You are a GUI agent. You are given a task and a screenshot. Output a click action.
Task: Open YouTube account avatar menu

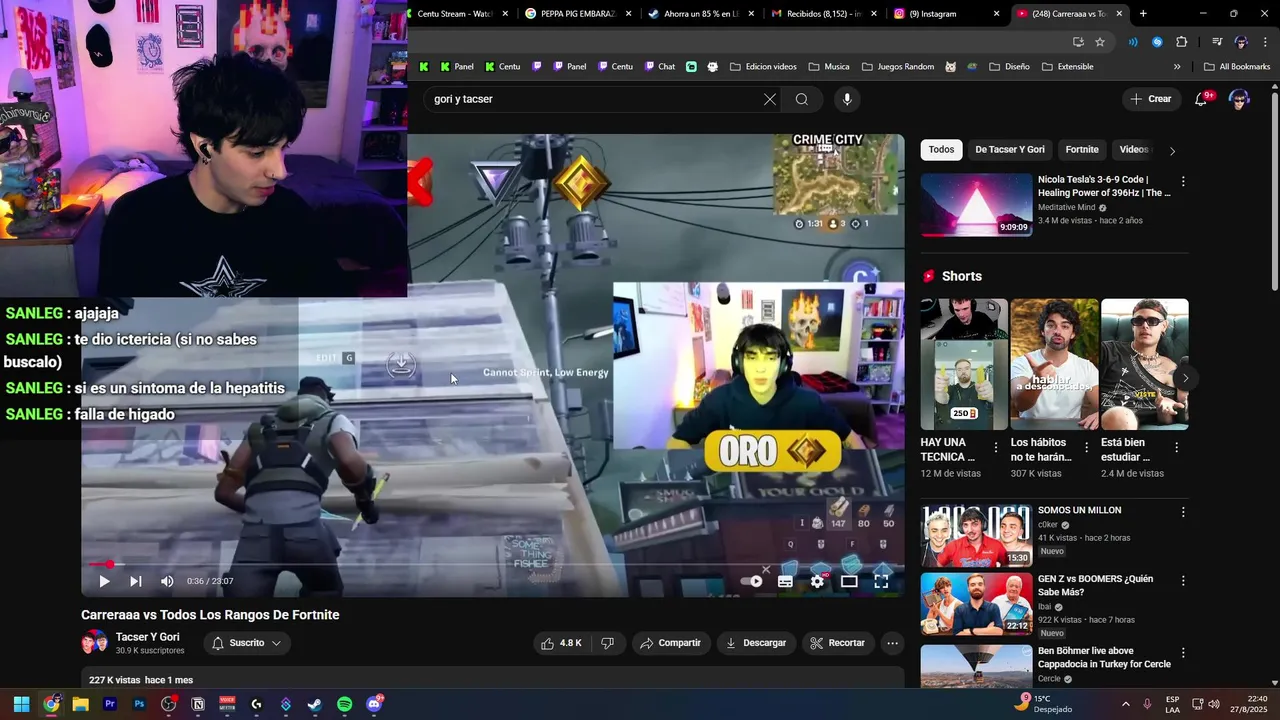1239,99
